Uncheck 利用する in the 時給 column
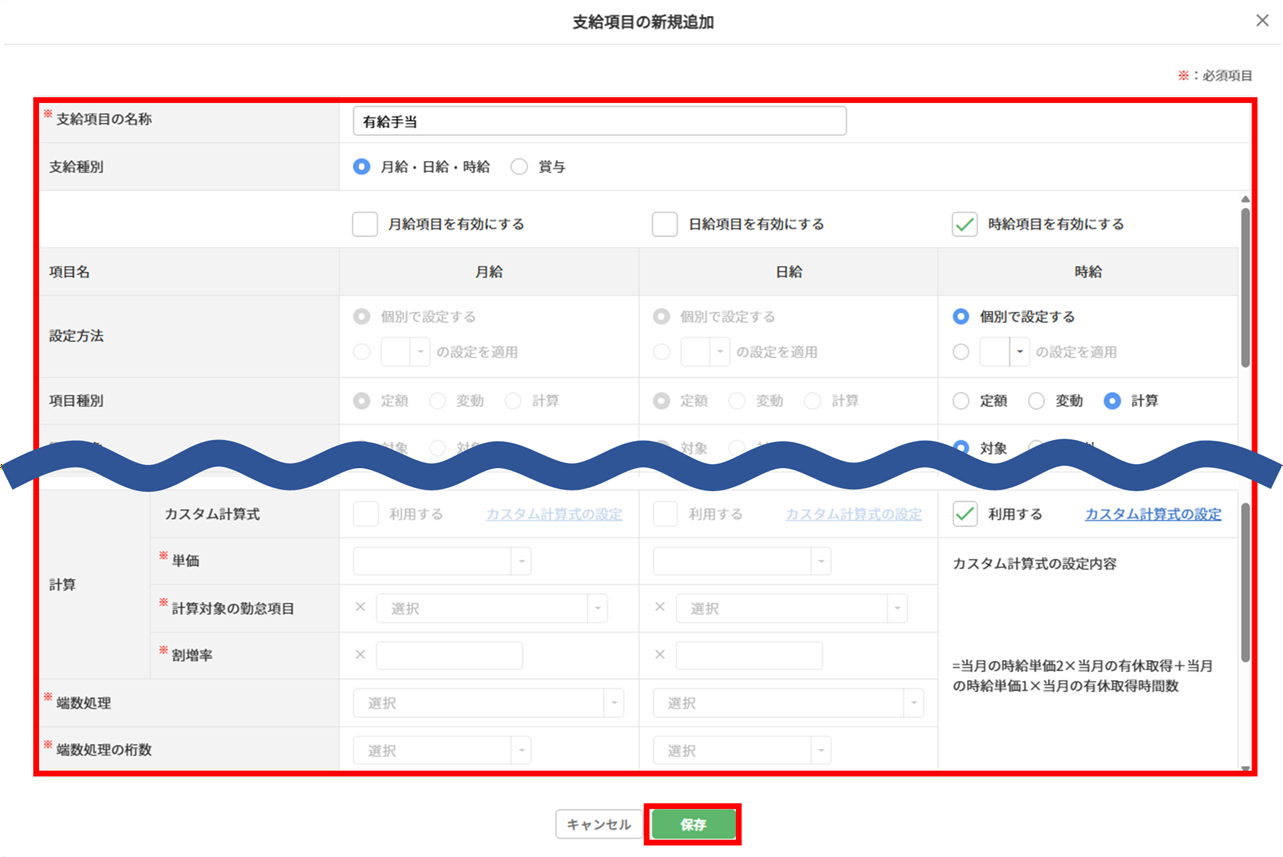This screenshot has height=857, width=1283. click(x=964, y=514)
